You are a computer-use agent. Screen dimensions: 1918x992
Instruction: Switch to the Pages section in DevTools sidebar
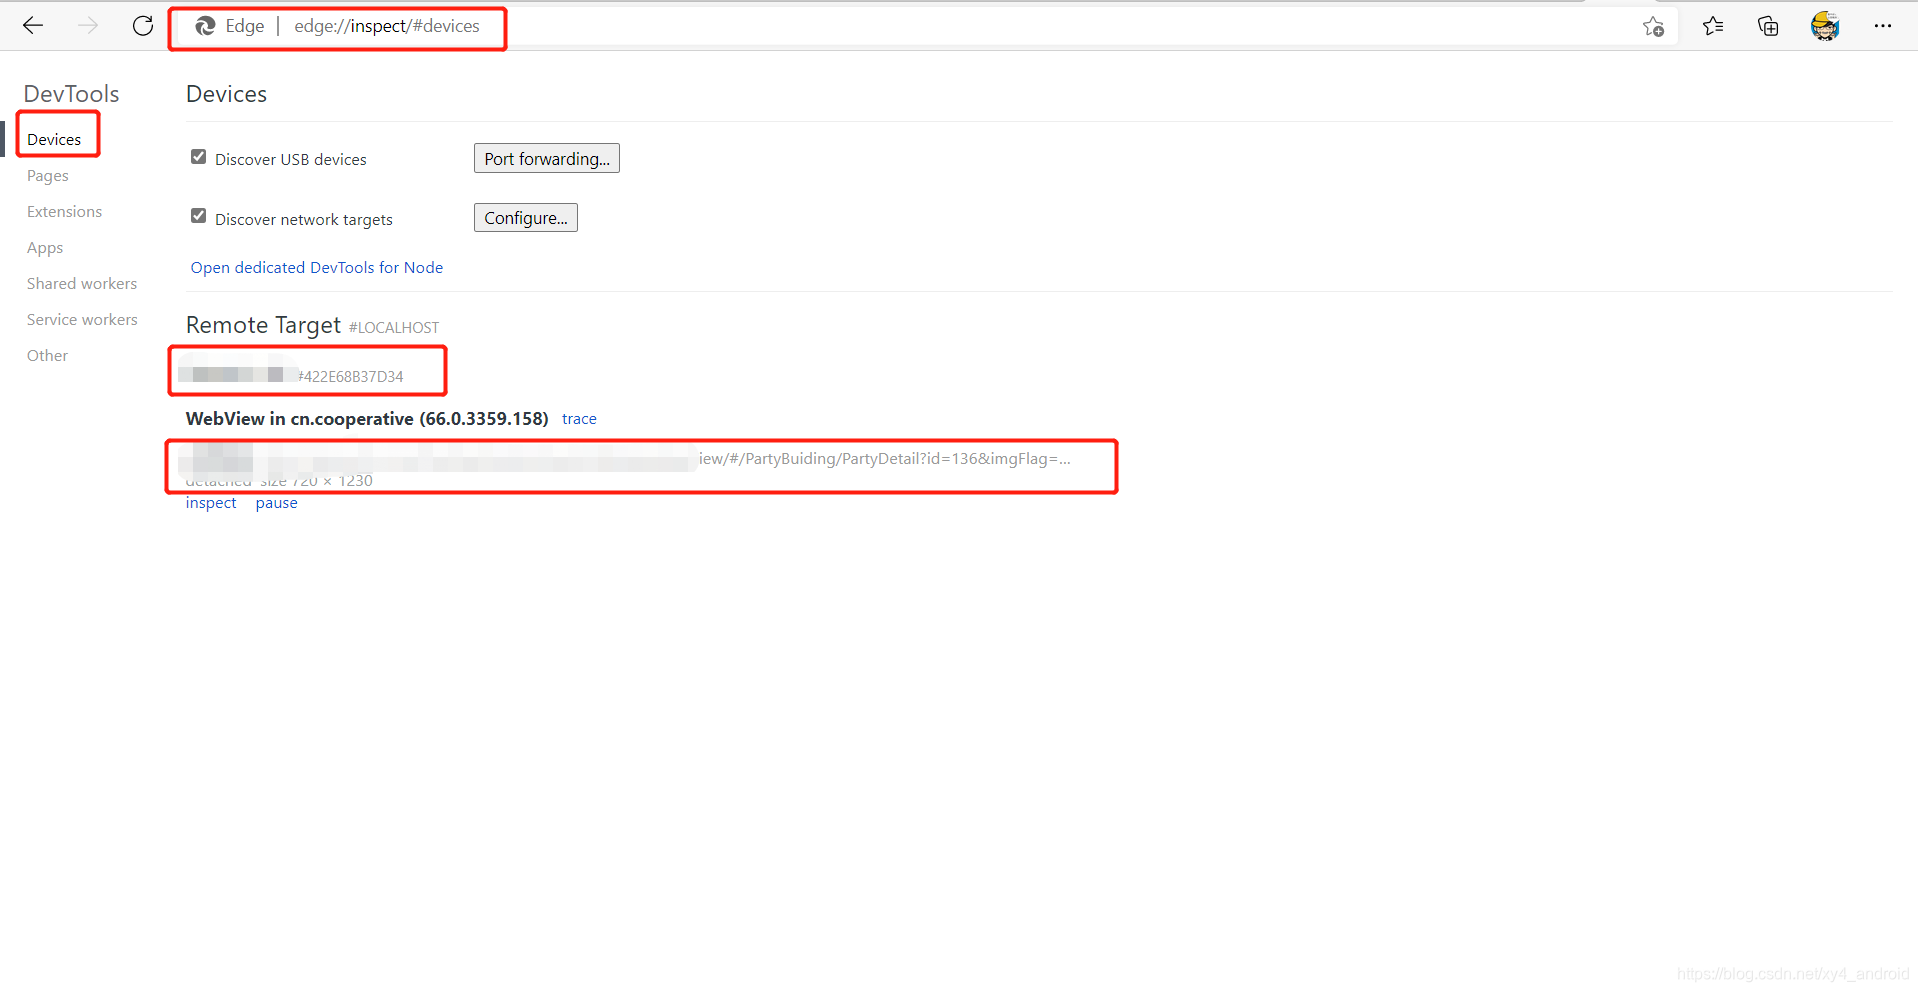47,175
